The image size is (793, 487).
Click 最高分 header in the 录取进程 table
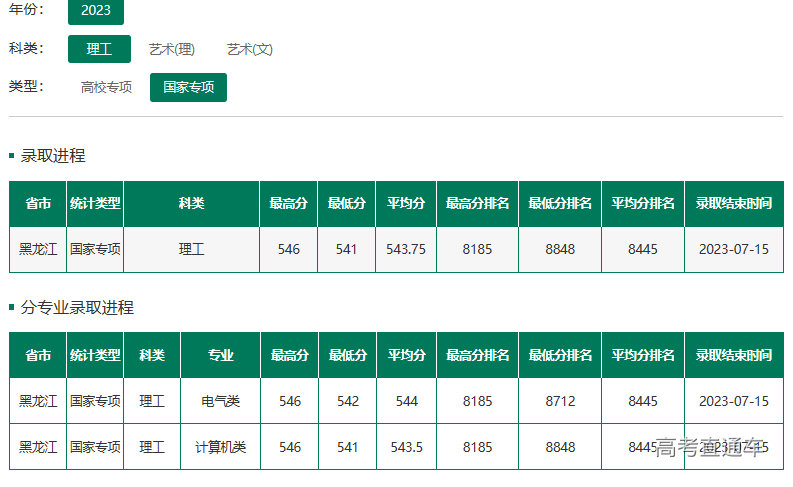pyautogui.click(x=289, y=203)
